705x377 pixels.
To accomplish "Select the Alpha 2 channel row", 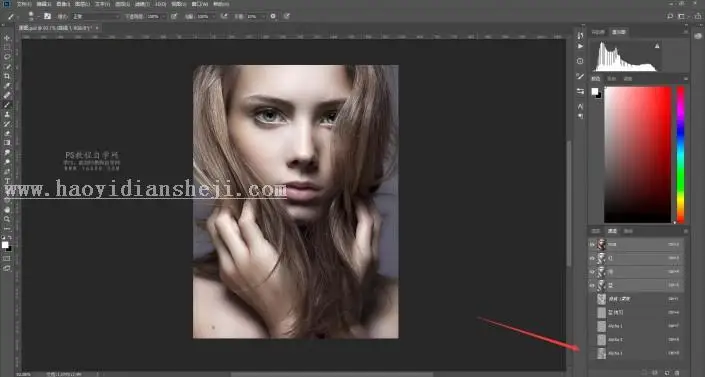I will pos(637,340).
